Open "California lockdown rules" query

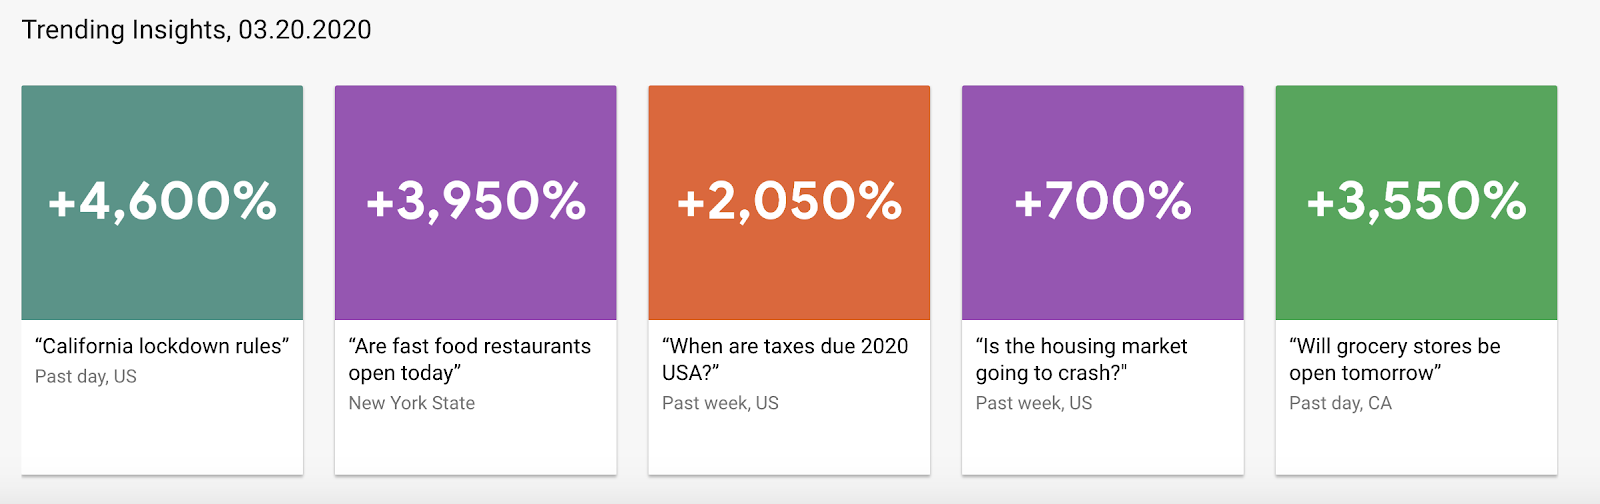tap(162, 346)
